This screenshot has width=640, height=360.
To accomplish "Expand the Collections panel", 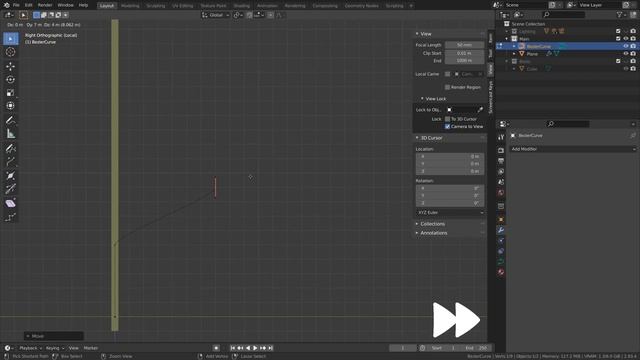I will [x=417, y=224].
